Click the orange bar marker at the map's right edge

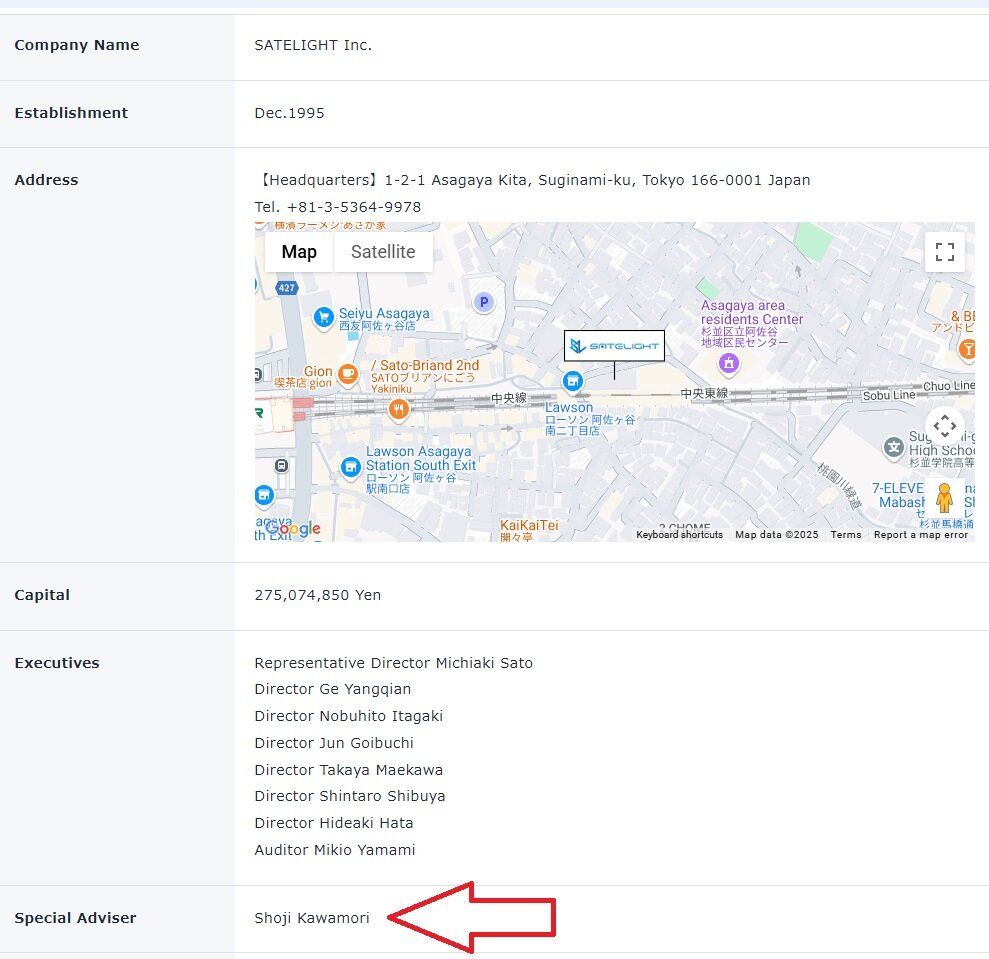[x=968, y=349]
